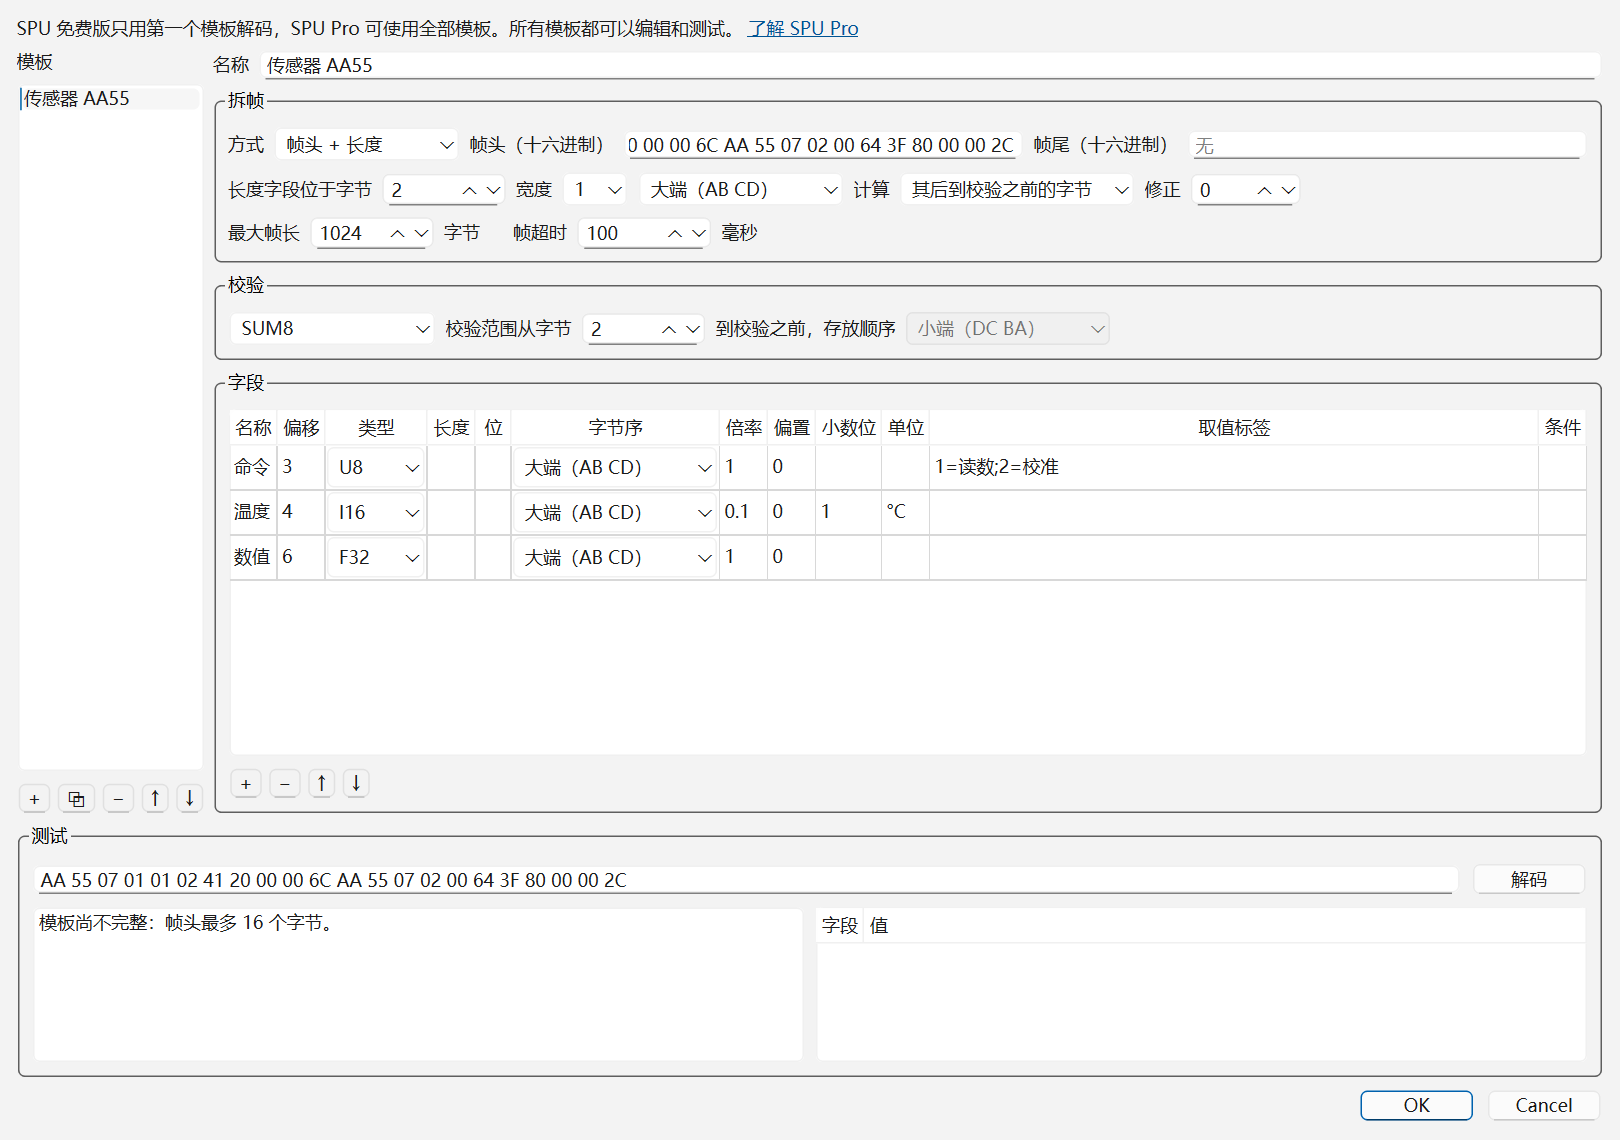Viewport: 1620px width, 1140px height.
Task: Decrease the 修正 value
Action: tap(1288, 190)
